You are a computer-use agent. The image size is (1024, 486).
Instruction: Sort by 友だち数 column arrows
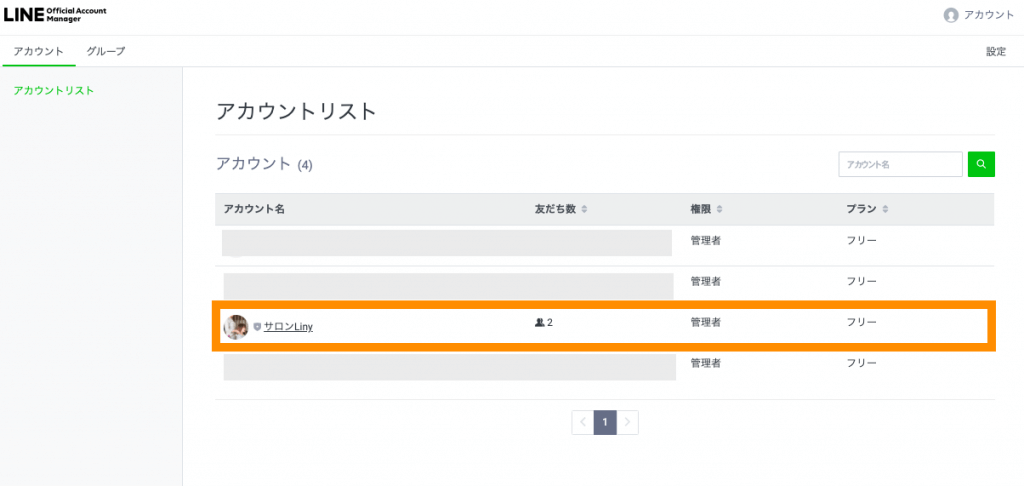[x=584, y=210]
